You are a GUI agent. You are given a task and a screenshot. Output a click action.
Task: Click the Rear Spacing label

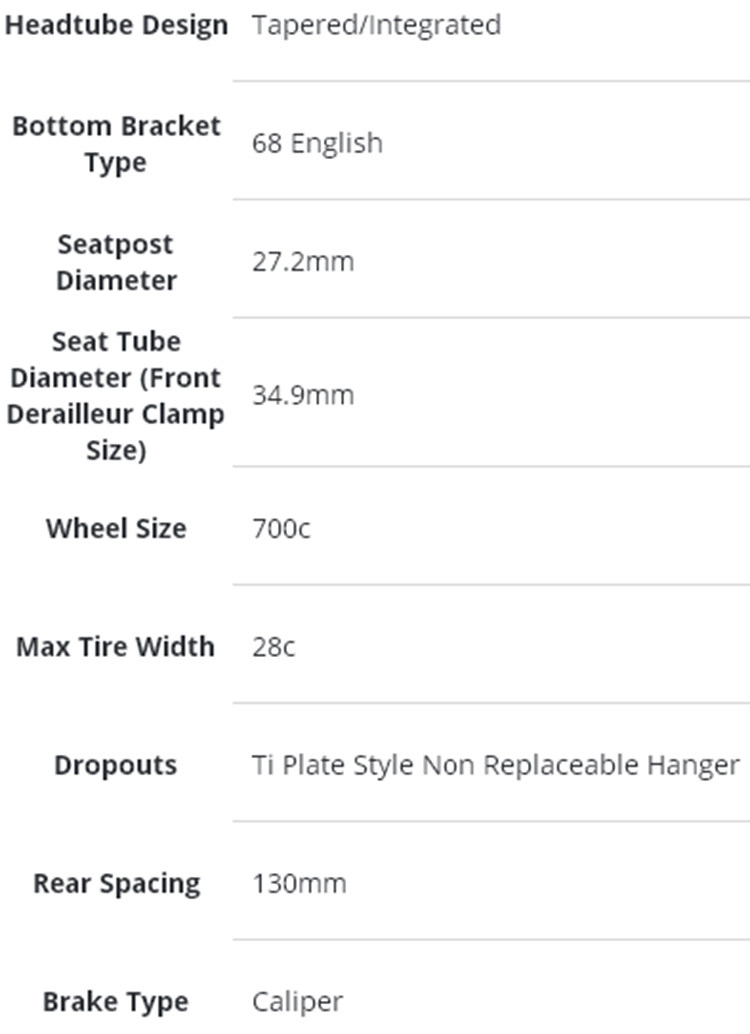pos(116,884)
